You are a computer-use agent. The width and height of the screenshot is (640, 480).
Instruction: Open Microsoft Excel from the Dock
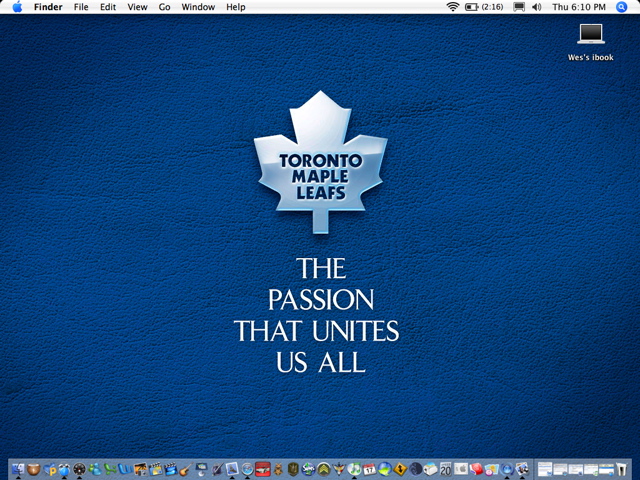pyautogui.click(x=110, y=469)
